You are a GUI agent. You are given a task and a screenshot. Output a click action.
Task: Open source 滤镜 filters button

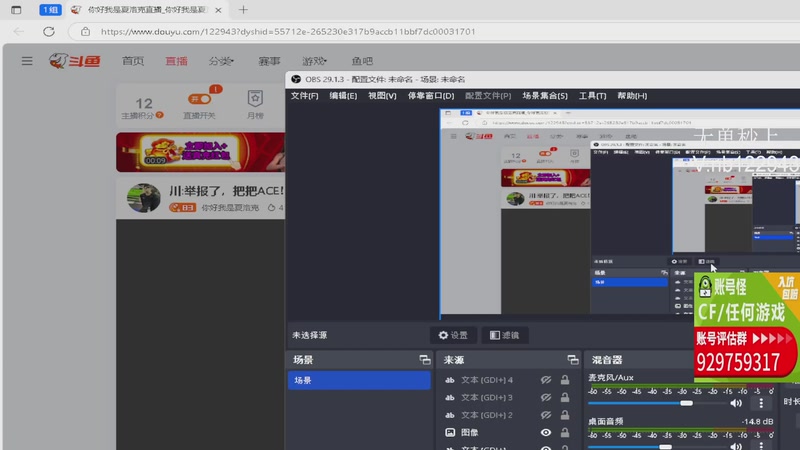[x=505, y=335]
